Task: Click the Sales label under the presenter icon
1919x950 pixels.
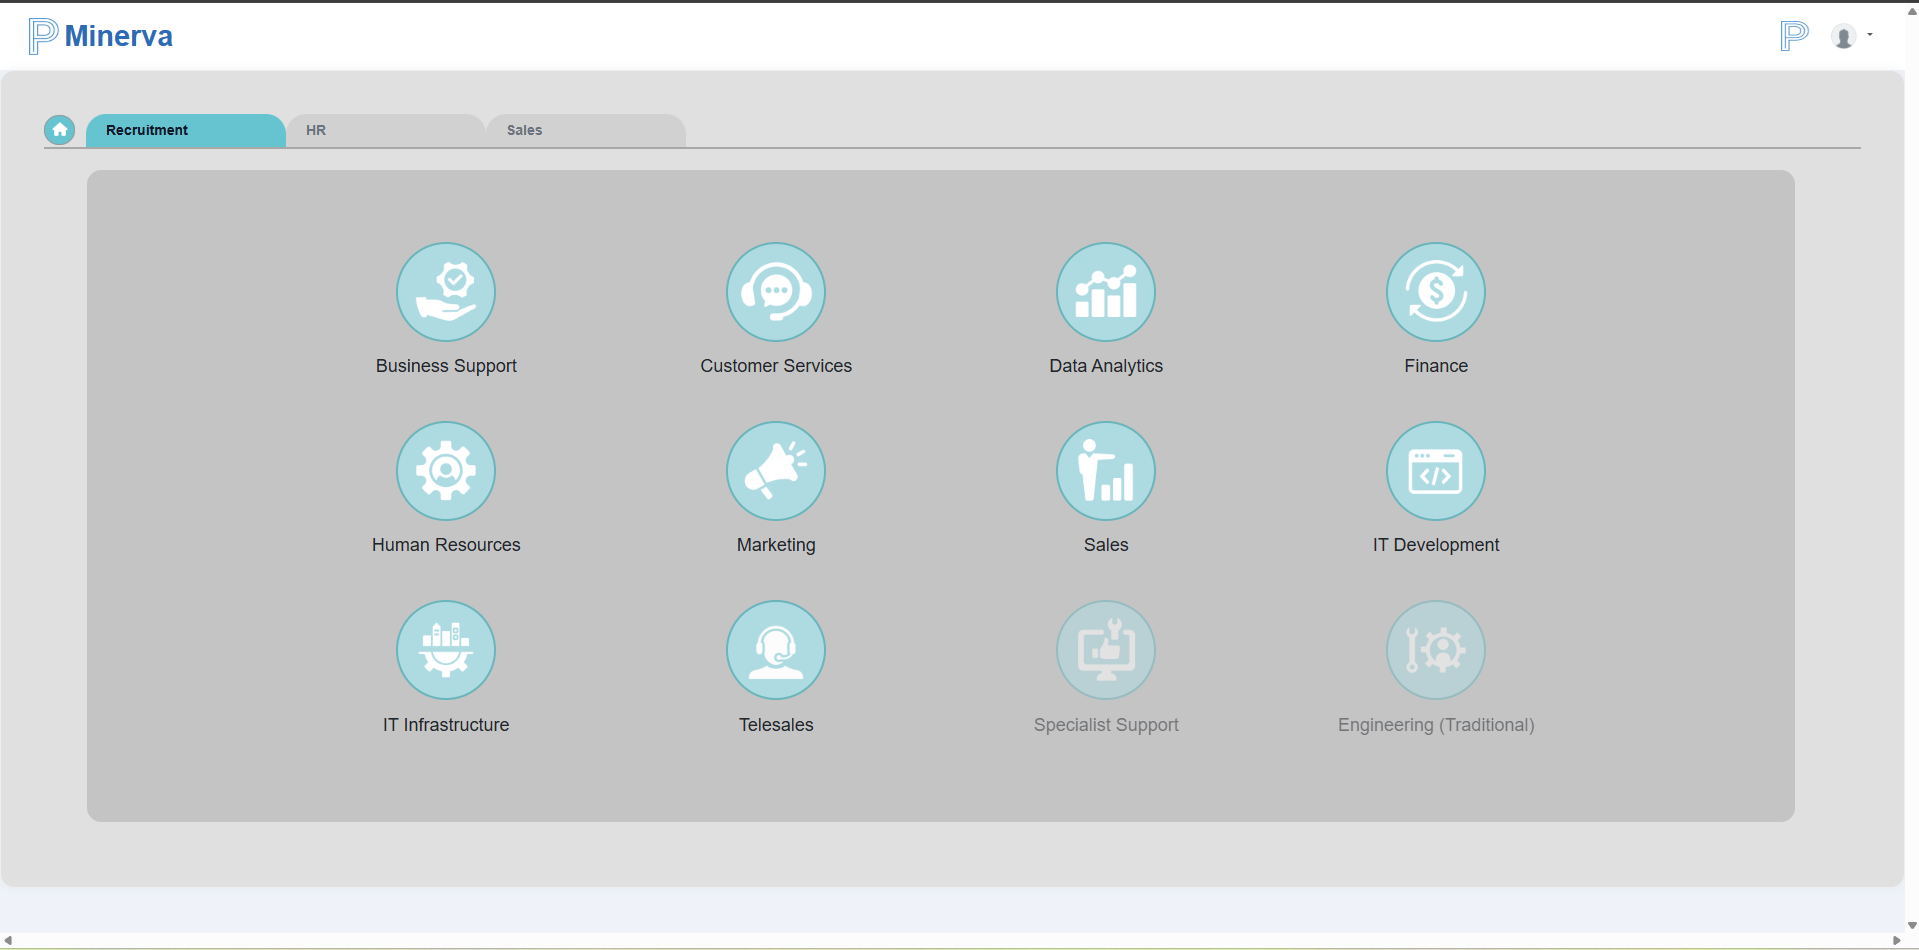Action: tap(1106, 545)
